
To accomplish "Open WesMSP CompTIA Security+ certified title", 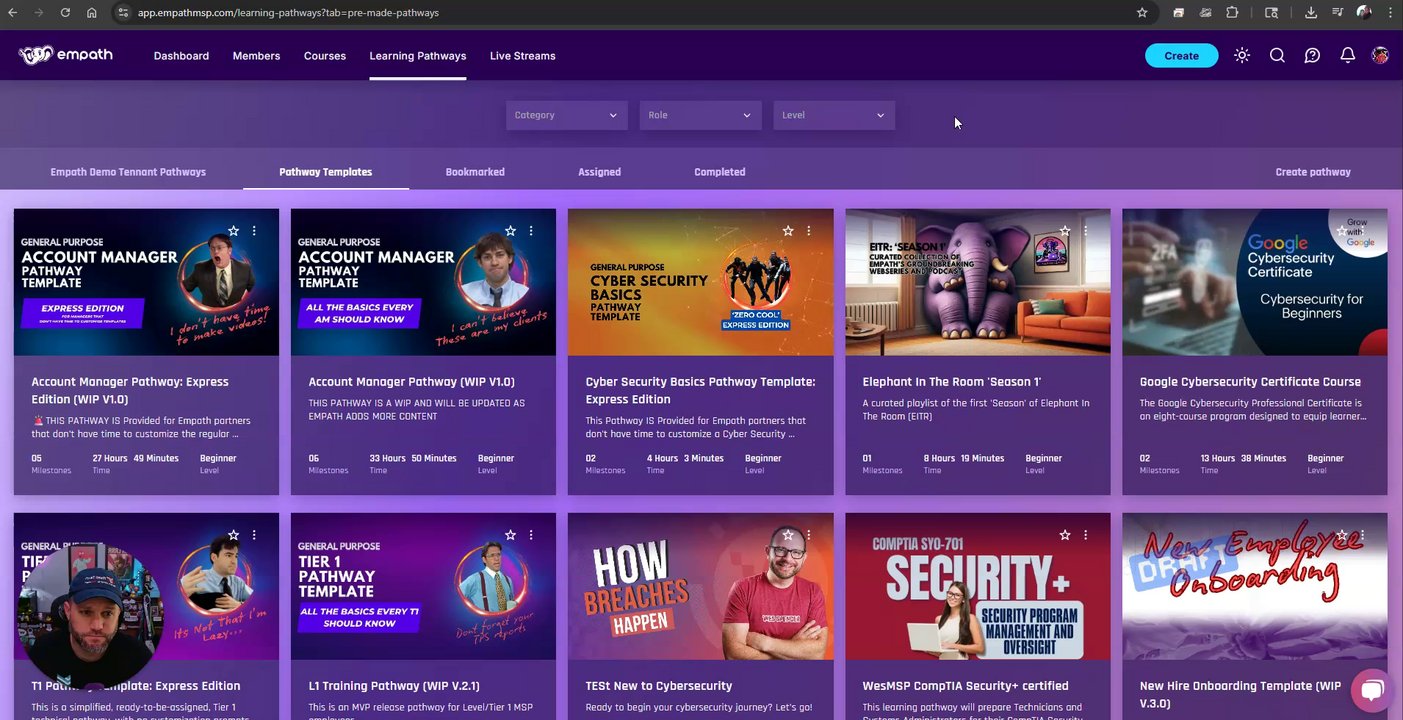I will pos(965,686).
